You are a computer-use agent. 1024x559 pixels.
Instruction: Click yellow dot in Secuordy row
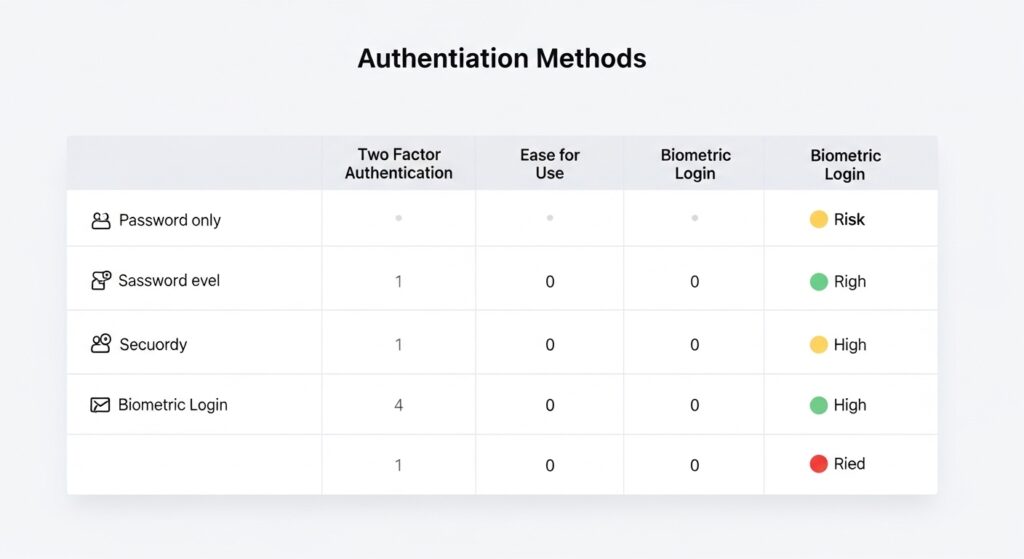818,344
